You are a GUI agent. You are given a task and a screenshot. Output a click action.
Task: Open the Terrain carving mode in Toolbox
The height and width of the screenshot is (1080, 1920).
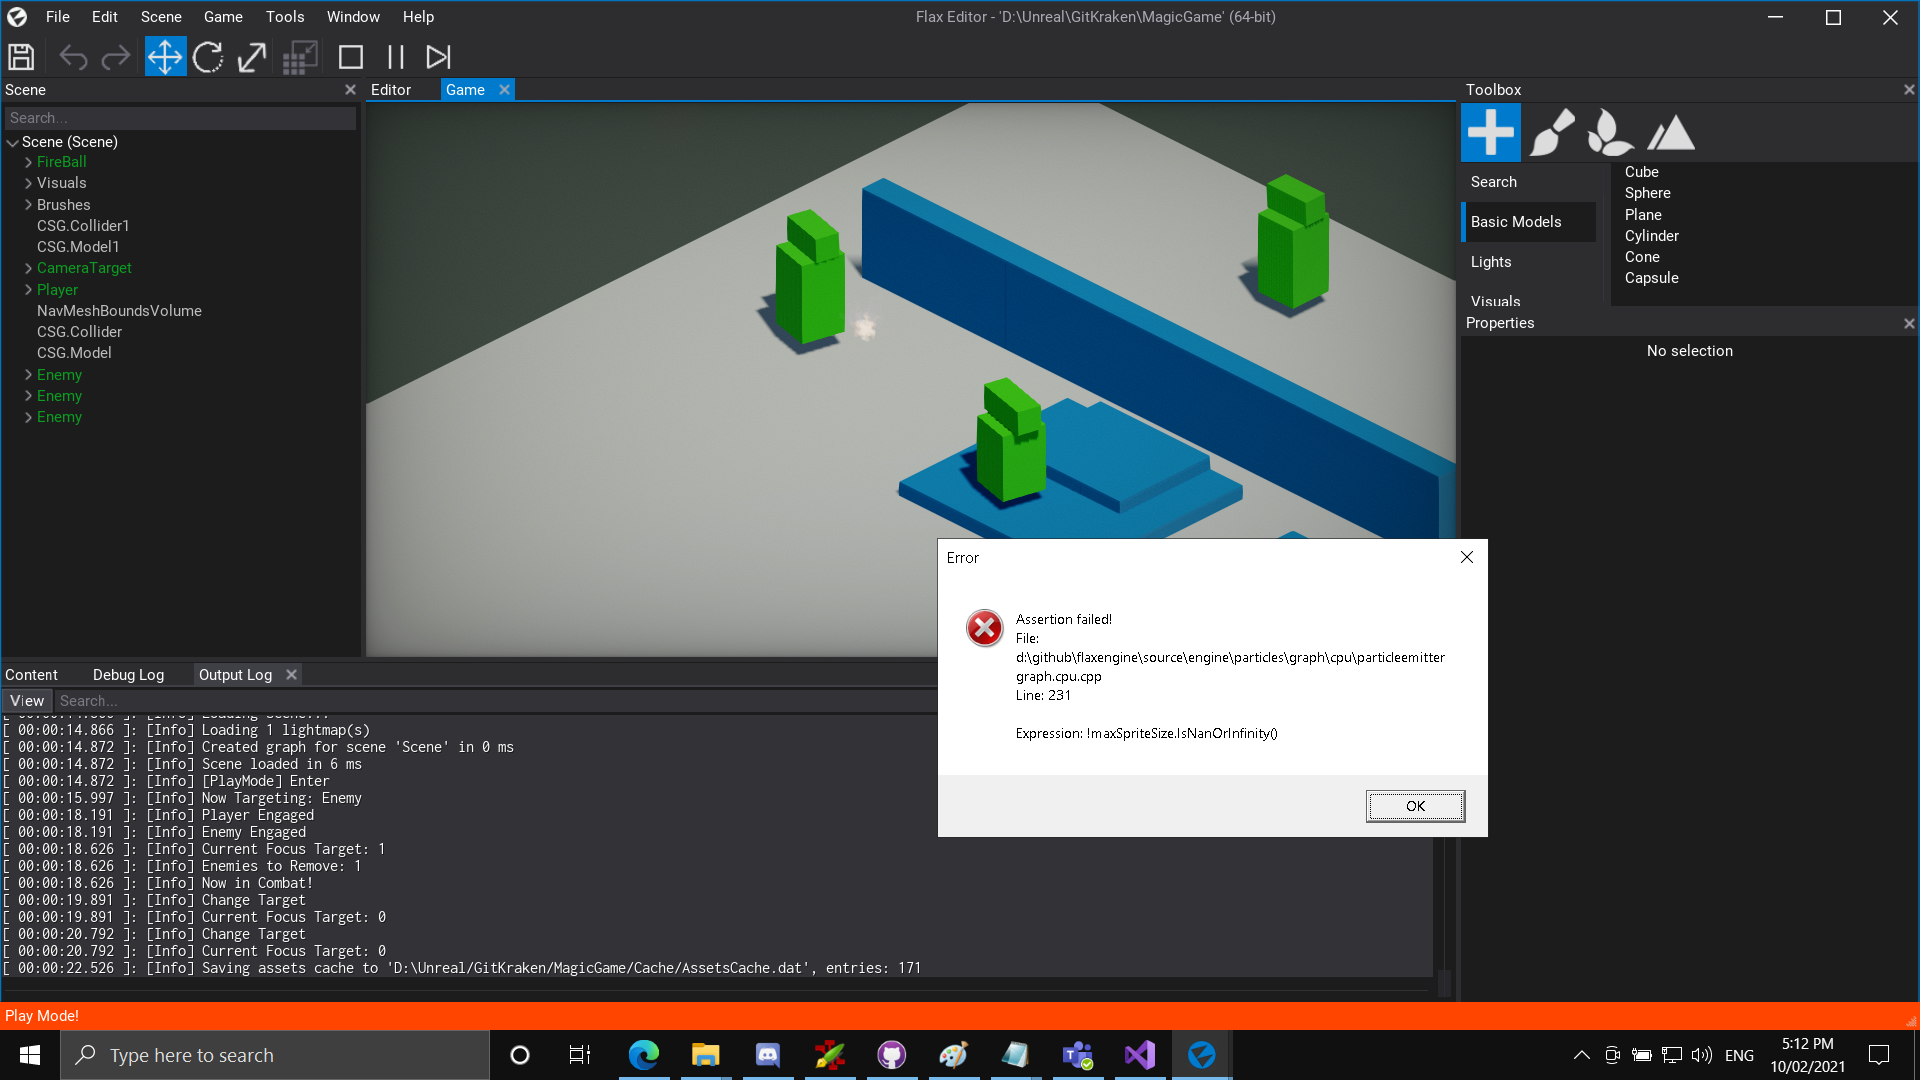[x=1669, y=131]
